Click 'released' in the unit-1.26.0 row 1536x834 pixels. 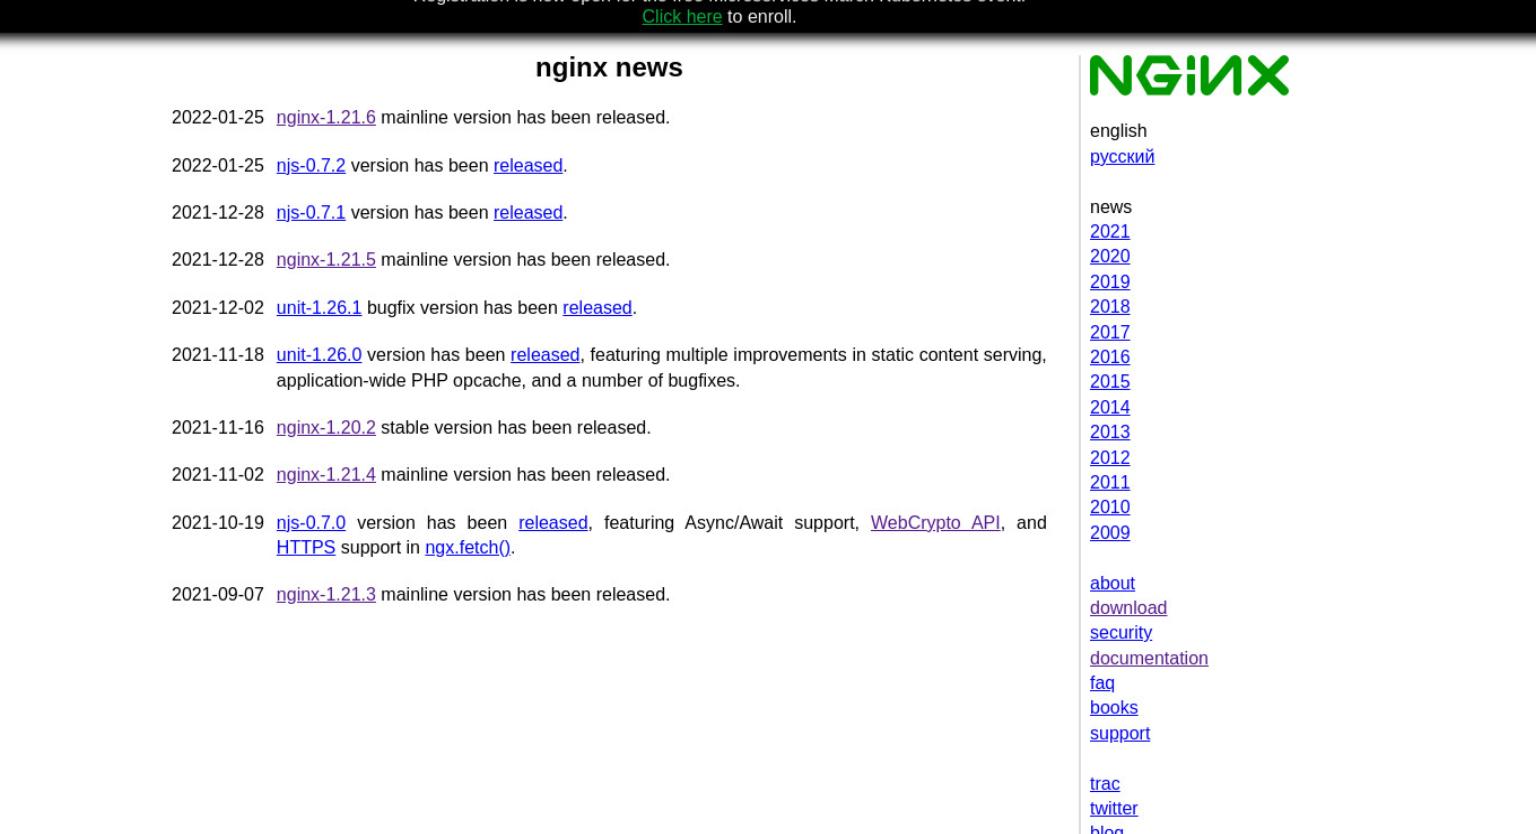[x=545, y=354]
